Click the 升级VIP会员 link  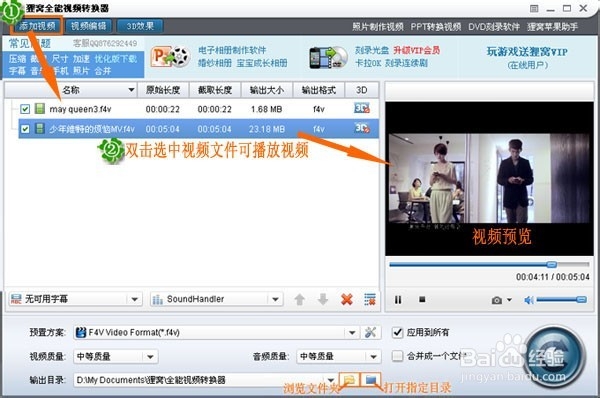(416, 50)
